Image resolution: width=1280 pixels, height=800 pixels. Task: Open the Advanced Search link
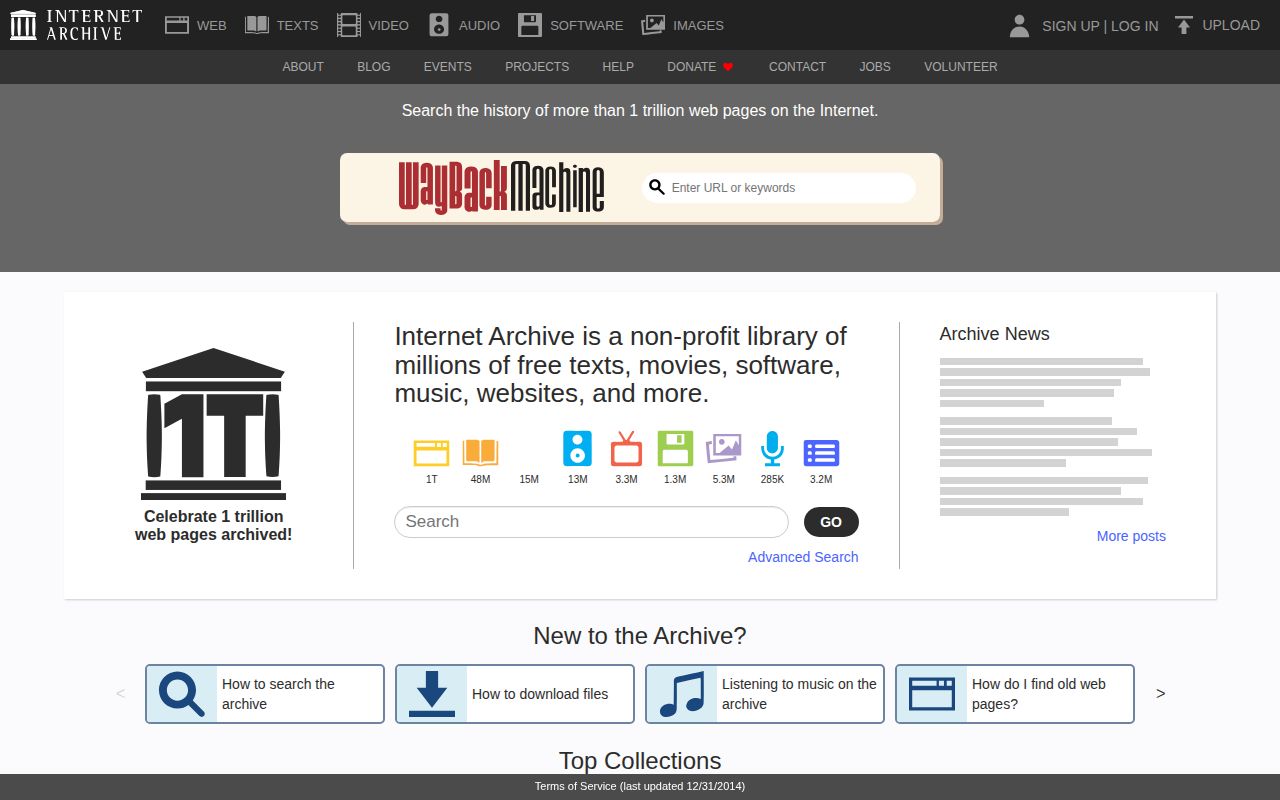click(x=803, y=557)
